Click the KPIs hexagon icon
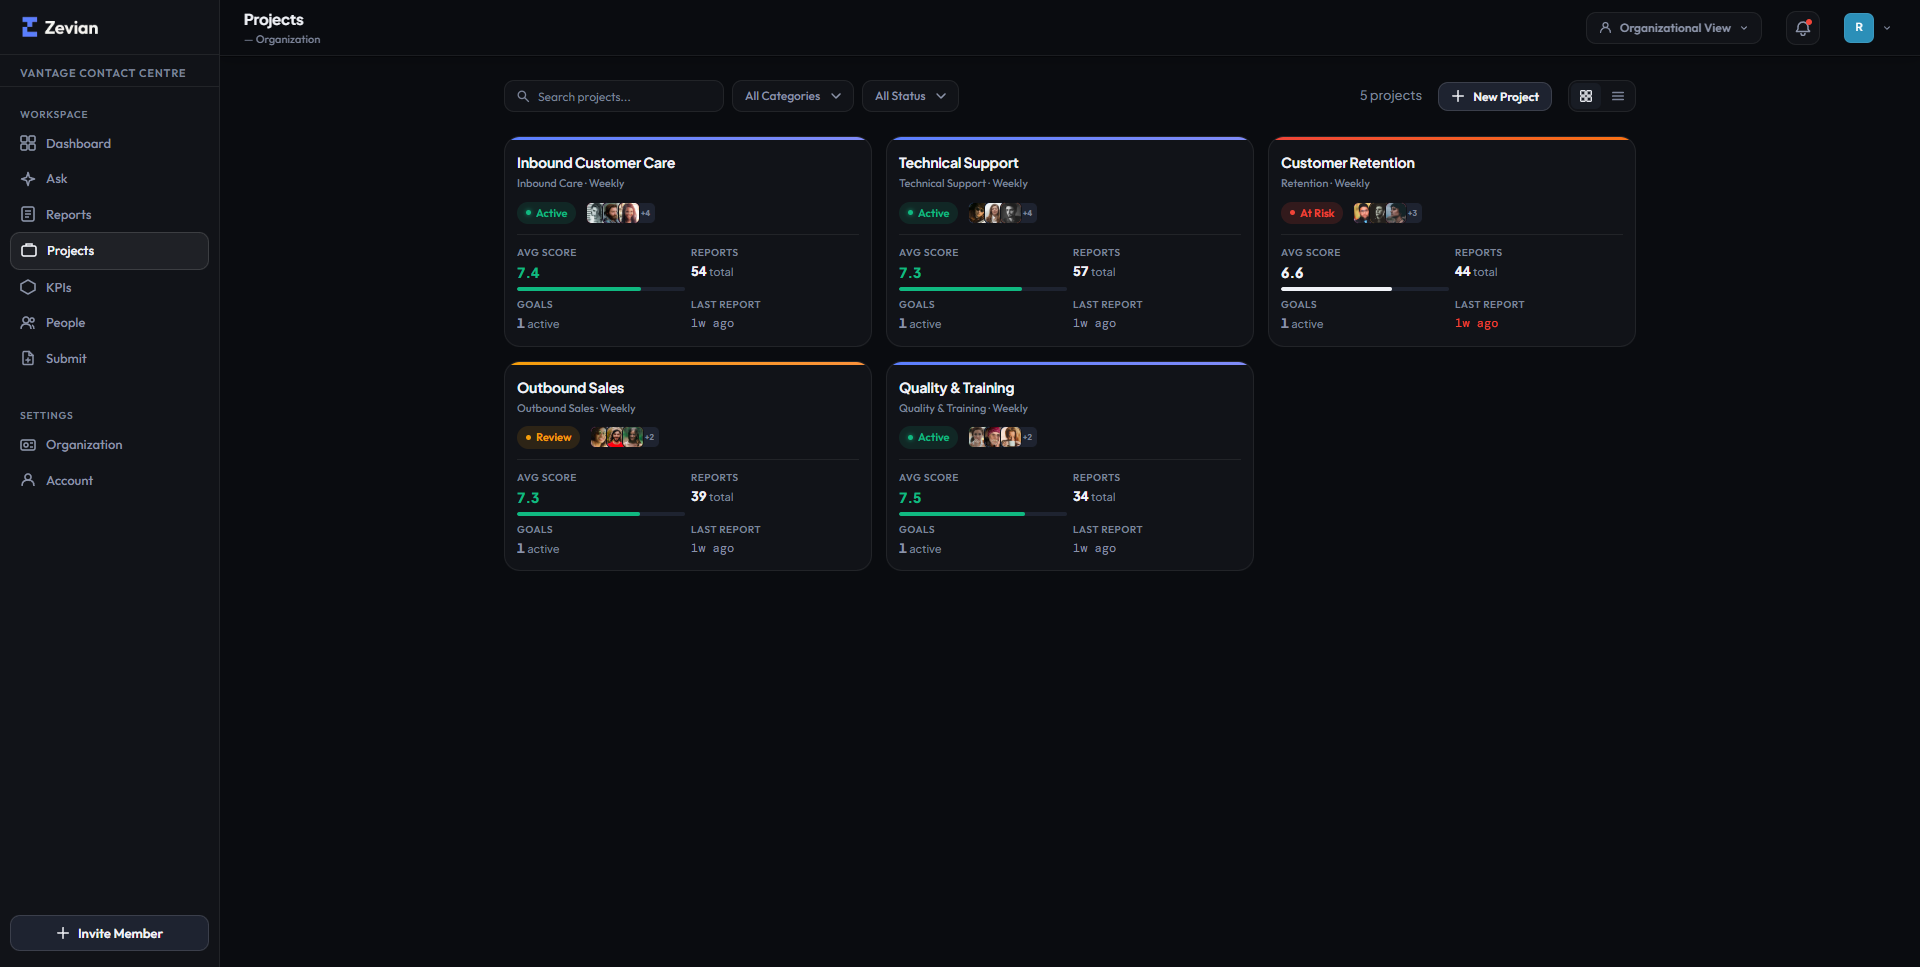This screenshot has width=1920, height=967. (28, 287)
